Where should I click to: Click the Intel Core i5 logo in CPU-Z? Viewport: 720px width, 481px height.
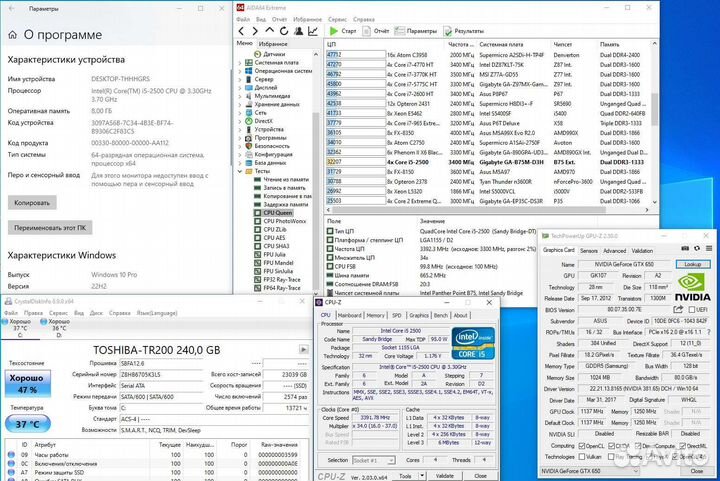(473, 343)
